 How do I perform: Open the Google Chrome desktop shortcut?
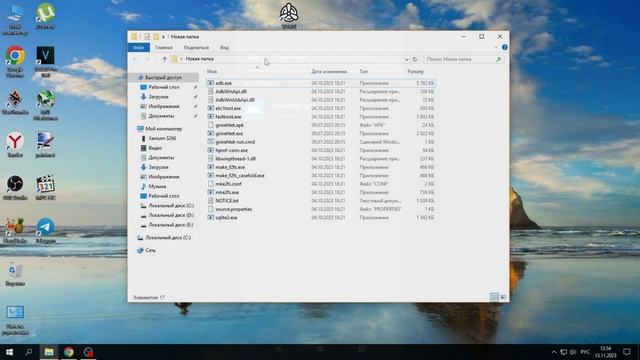click(15, 62)
